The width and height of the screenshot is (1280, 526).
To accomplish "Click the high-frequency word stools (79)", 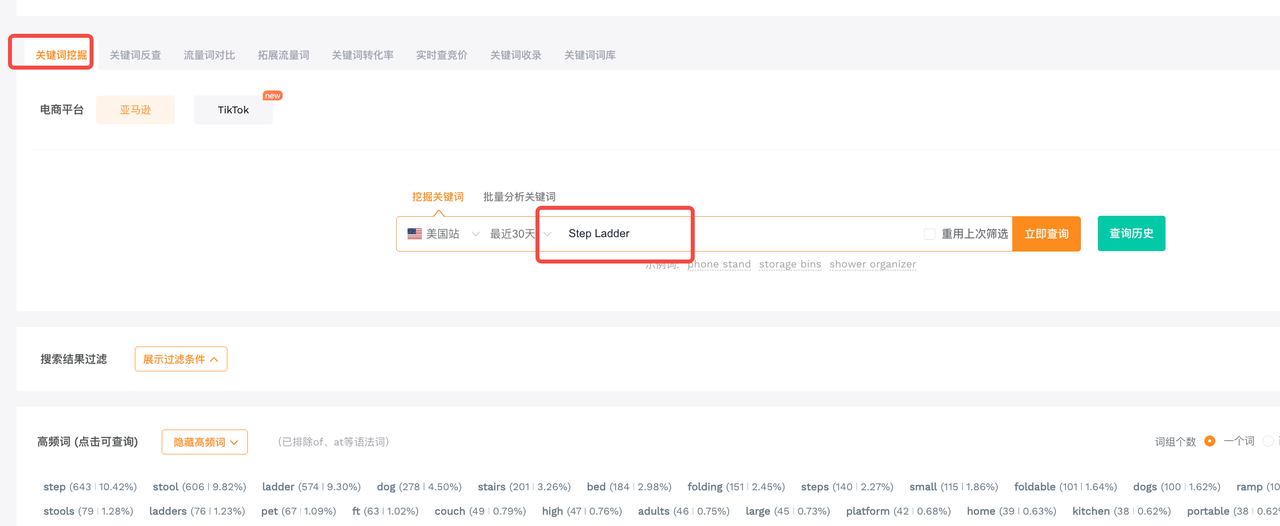I will [88, 511].
